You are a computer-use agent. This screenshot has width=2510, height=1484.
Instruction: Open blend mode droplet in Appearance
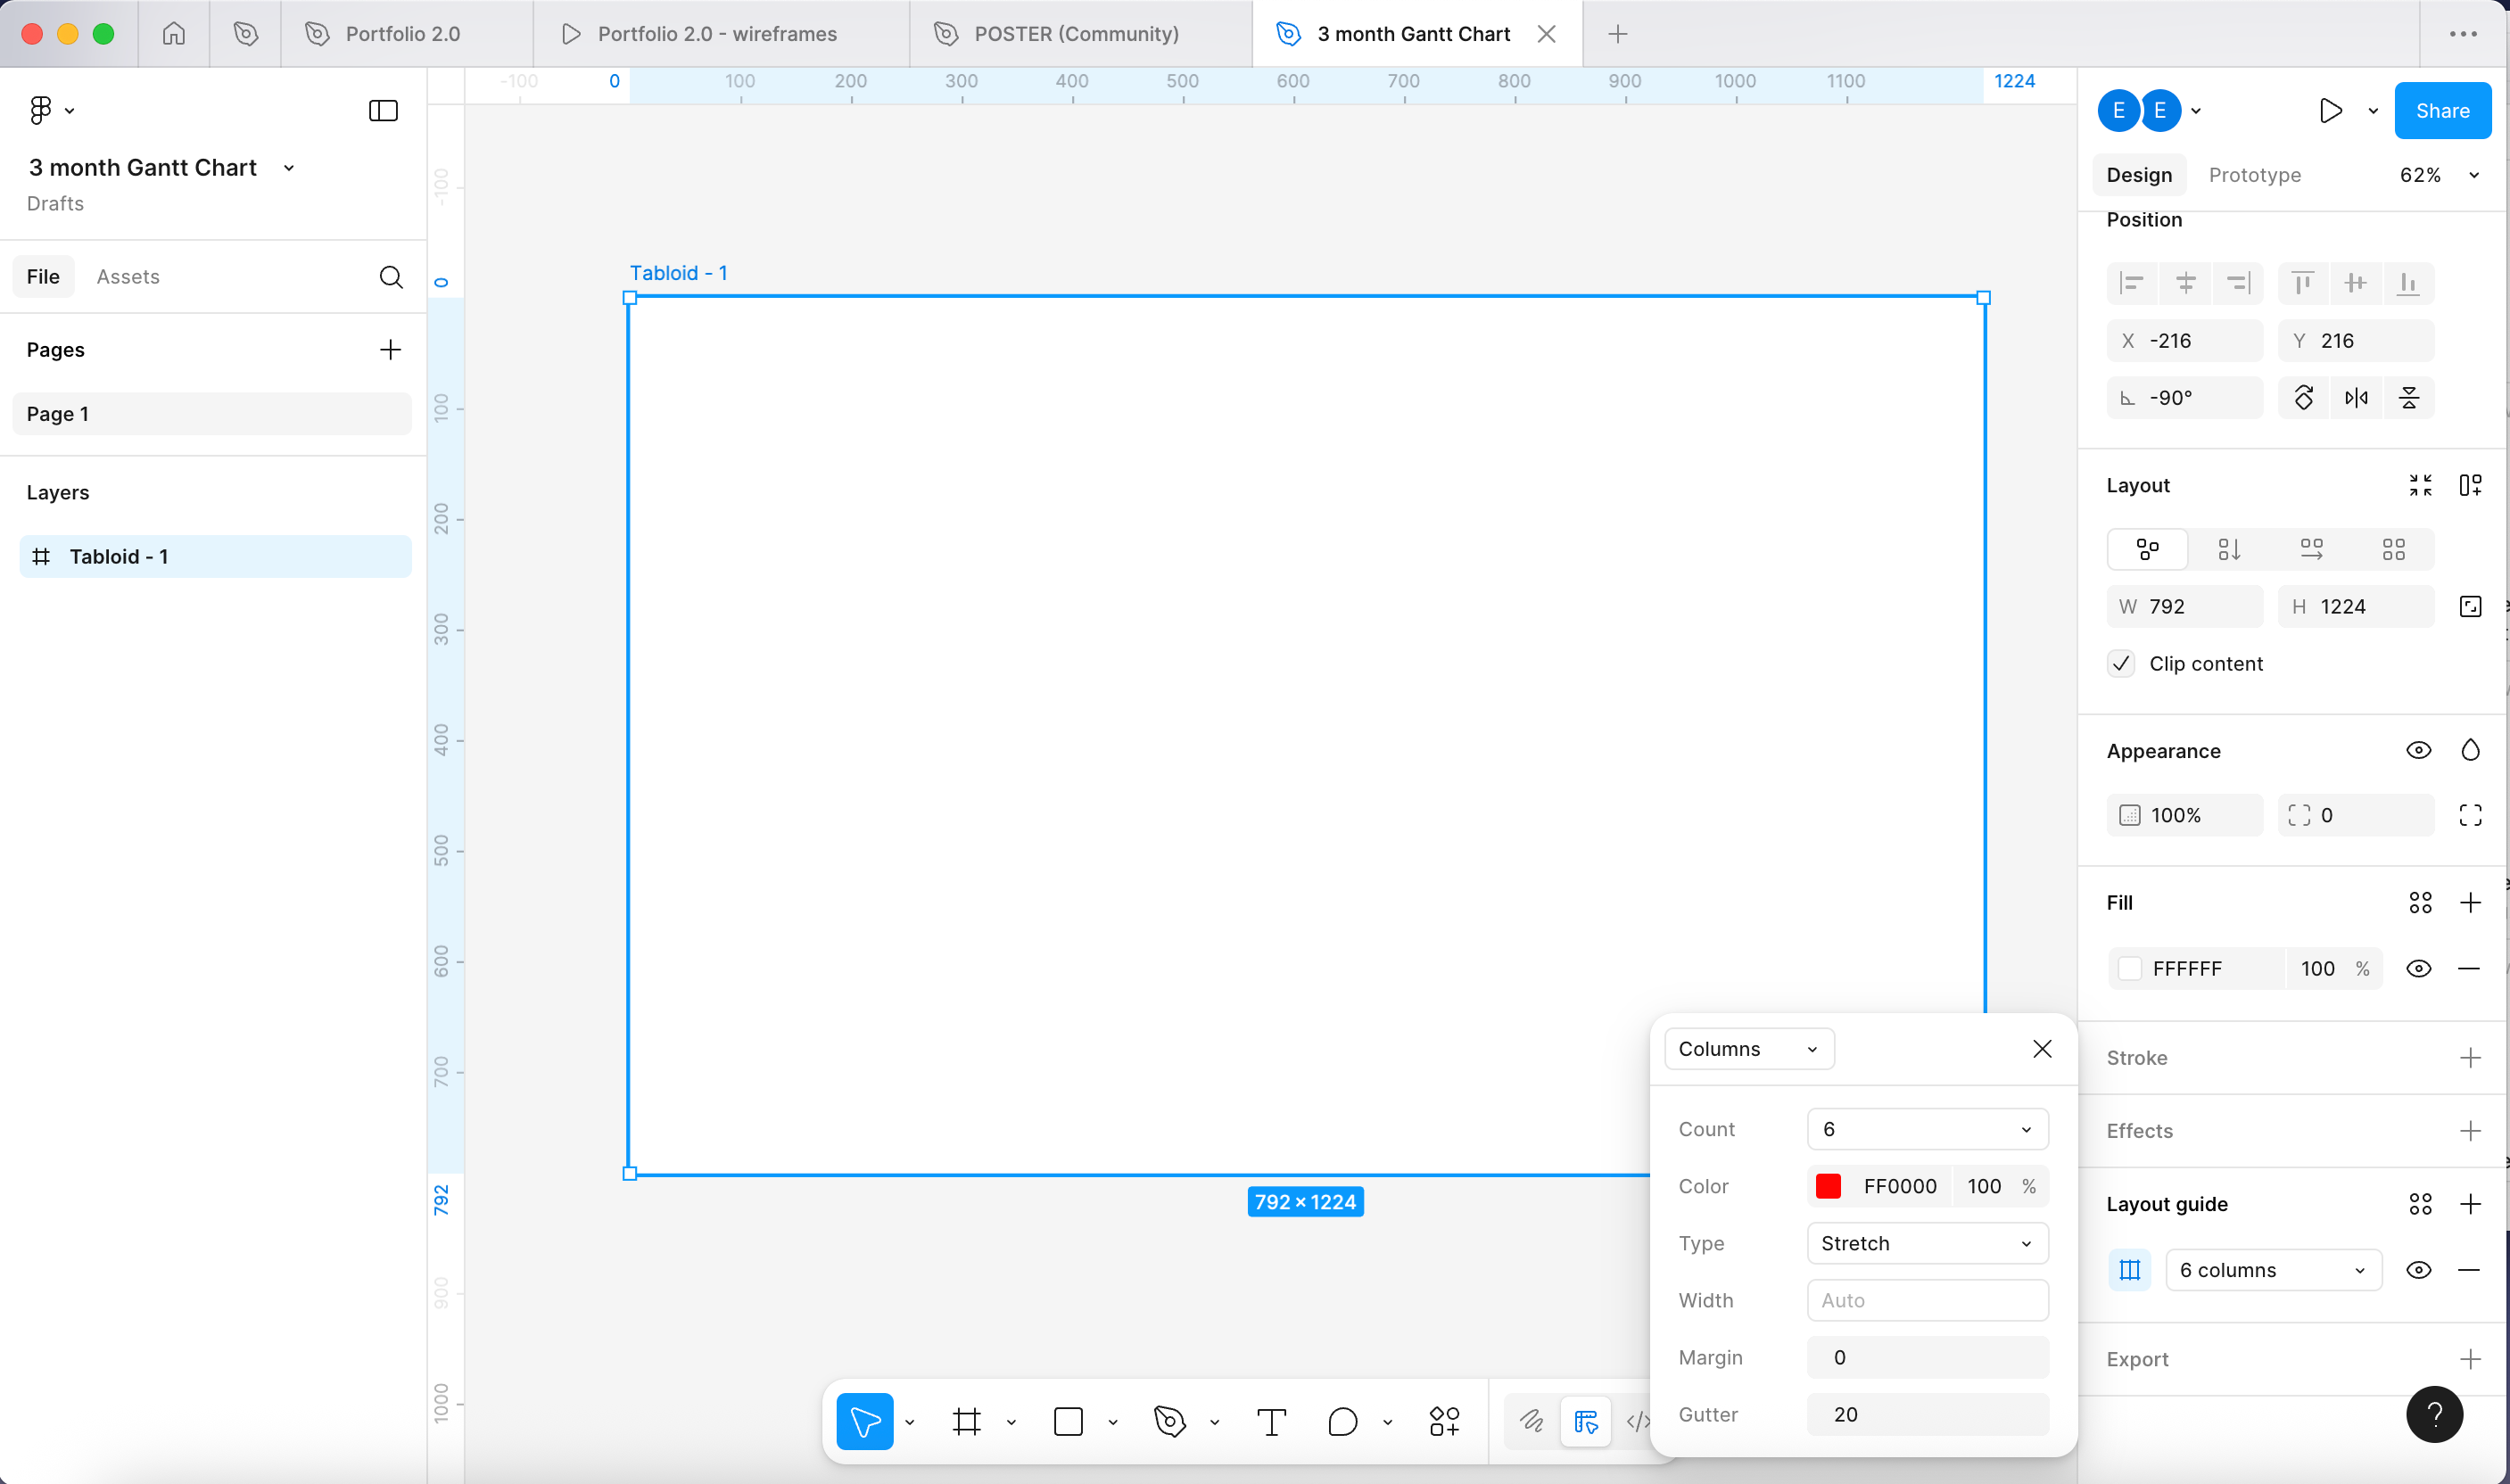coord(2470,750)
